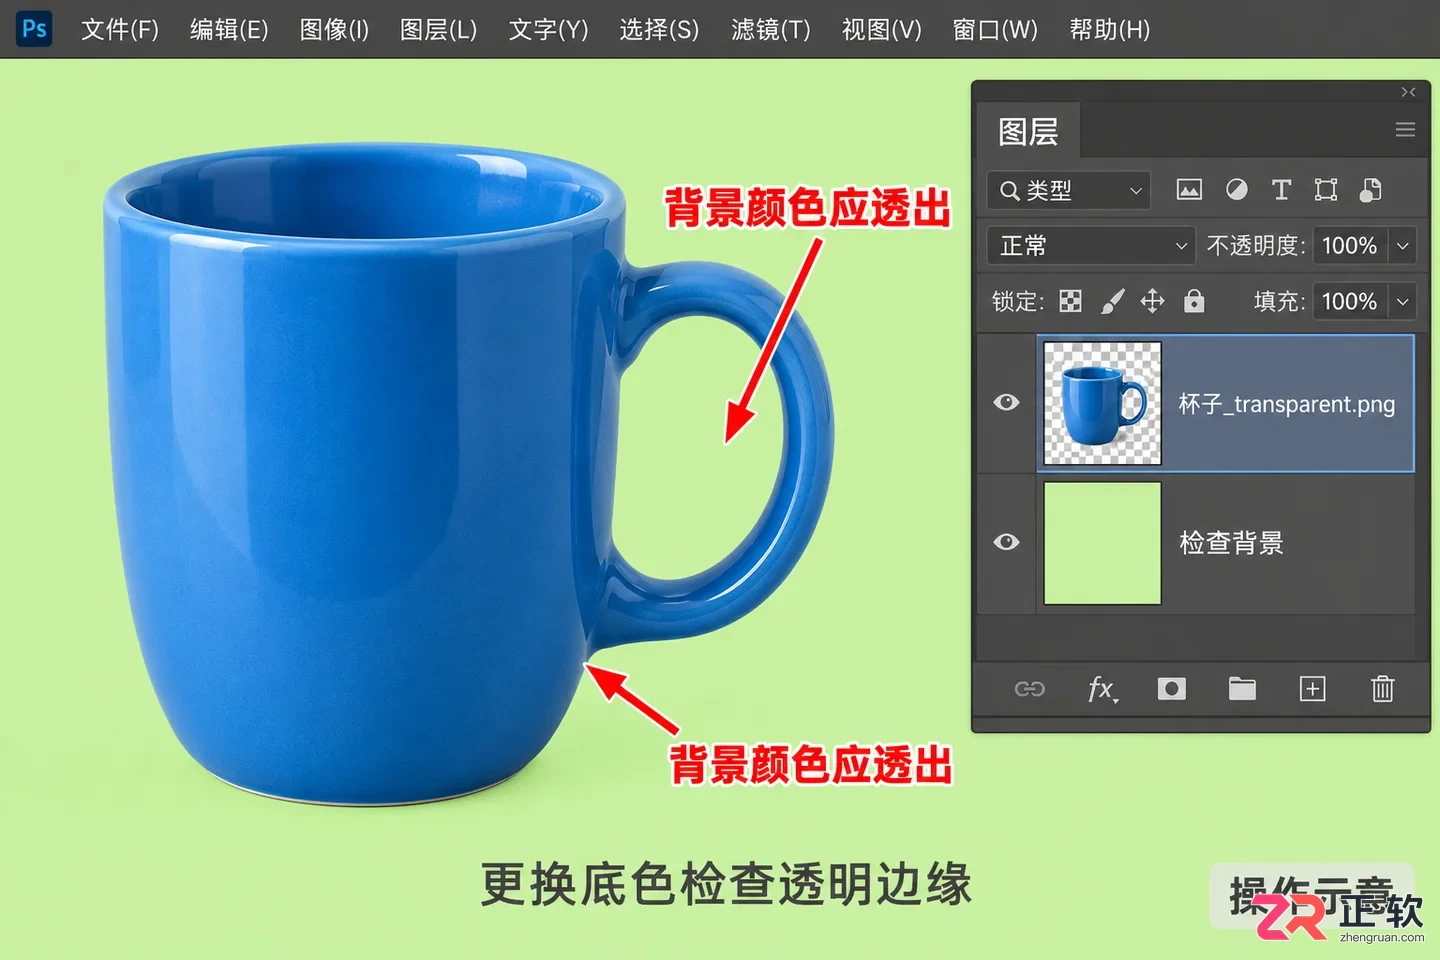Open the 编辑(E) menu
The height and width of the screenshot is (960, 1440).
tap(229, 29)
